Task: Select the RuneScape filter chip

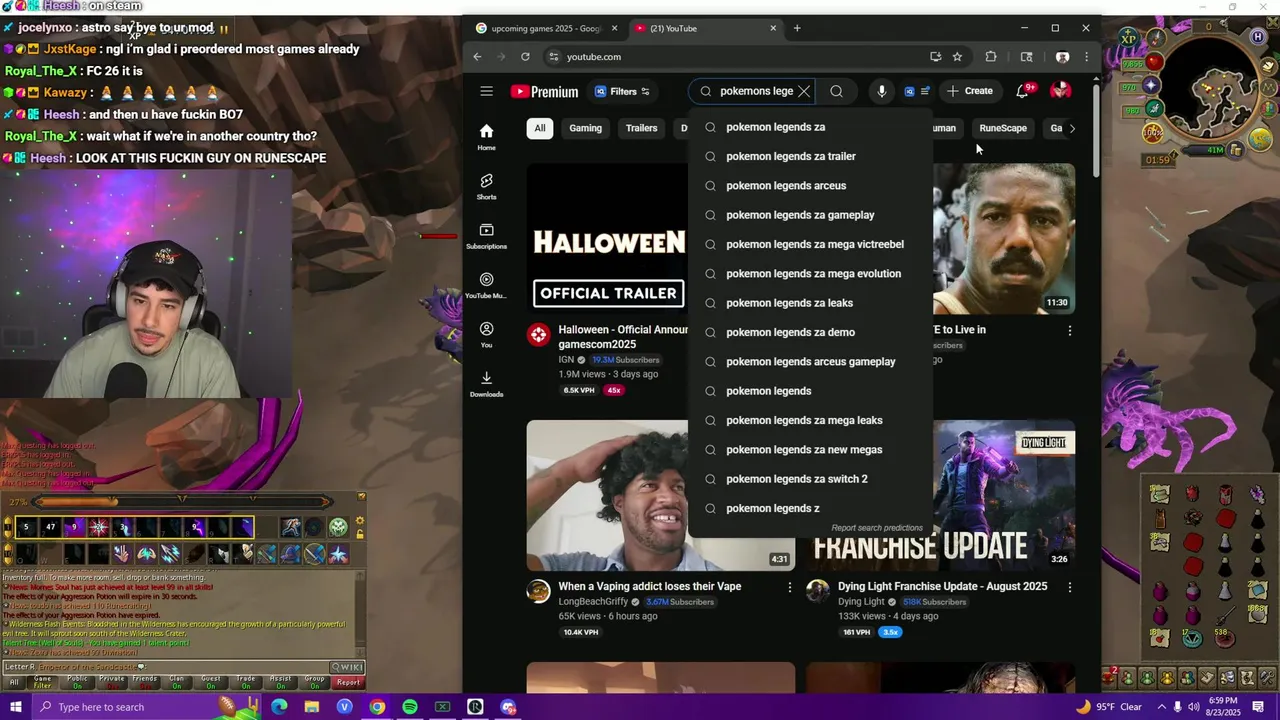Action: coord(1003,128)
